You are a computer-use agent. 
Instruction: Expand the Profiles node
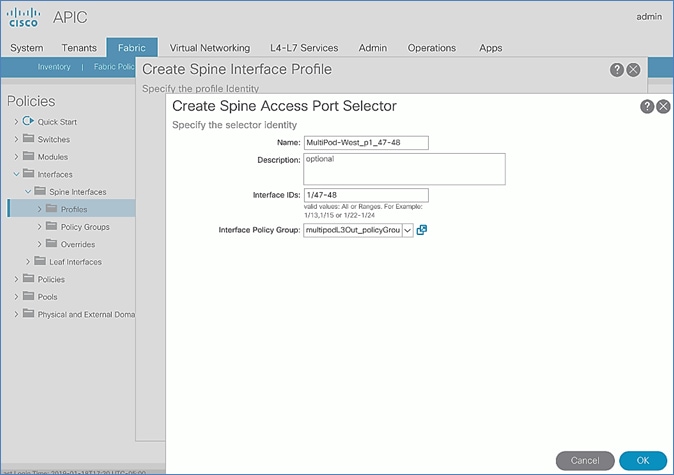click(x=39, y=209)
